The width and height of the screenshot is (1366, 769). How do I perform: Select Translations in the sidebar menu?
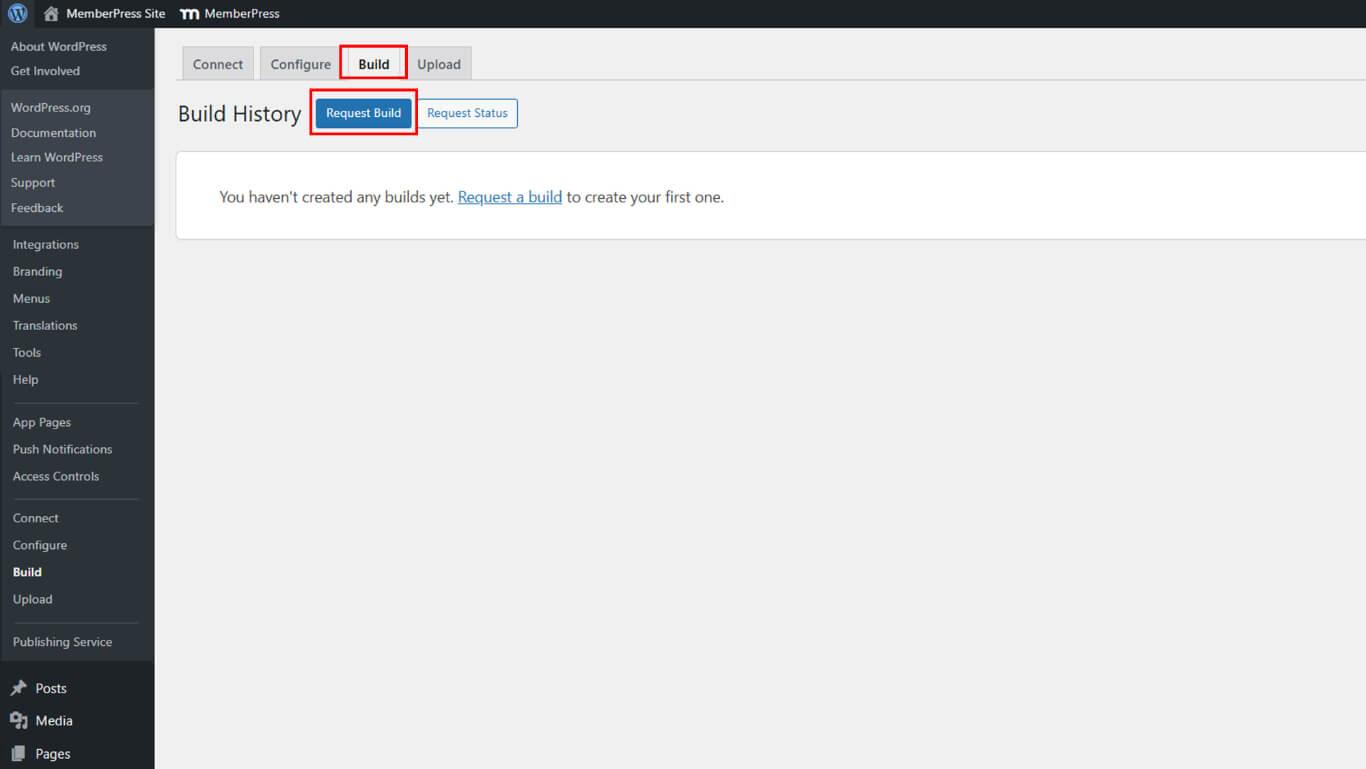44,325
